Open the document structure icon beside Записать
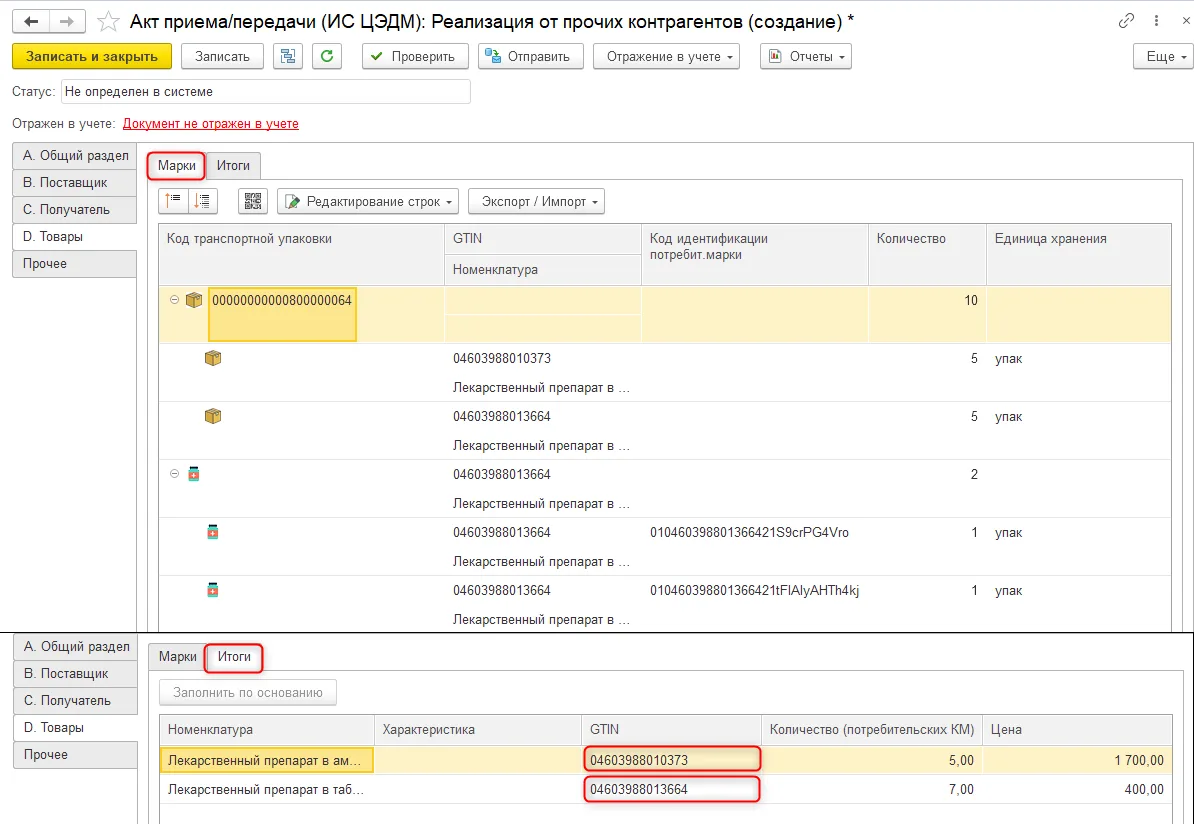This screenshot has width=1194, height=824. click(288, 56)
